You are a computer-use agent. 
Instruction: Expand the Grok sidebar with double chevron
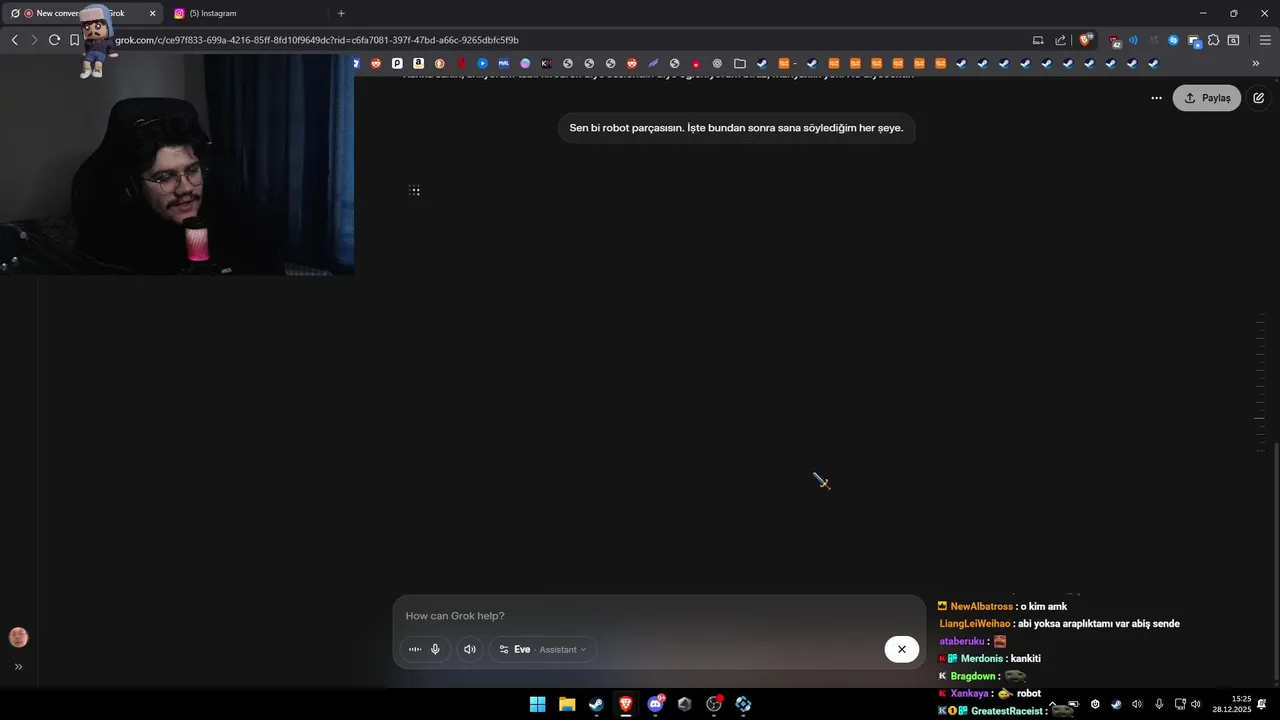[18, 666]
